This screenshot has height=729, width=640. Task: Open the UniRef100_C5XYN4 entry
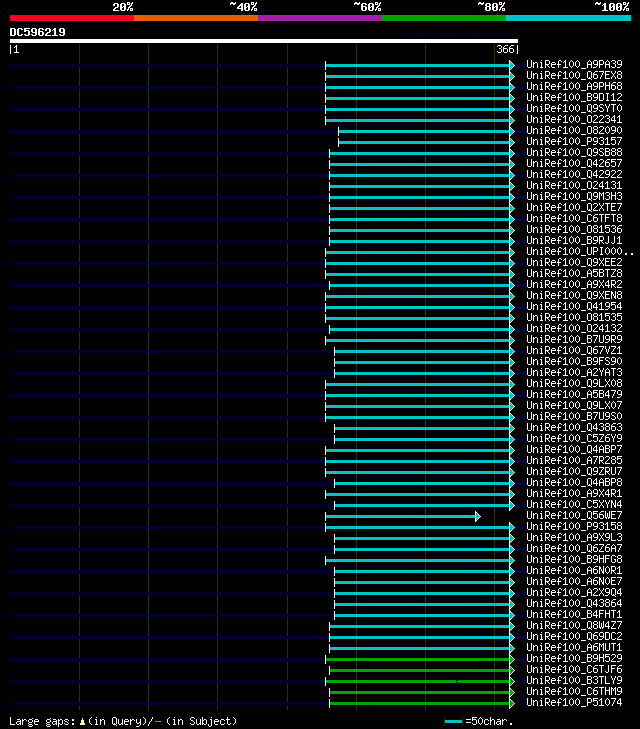(x=574, y=504)
